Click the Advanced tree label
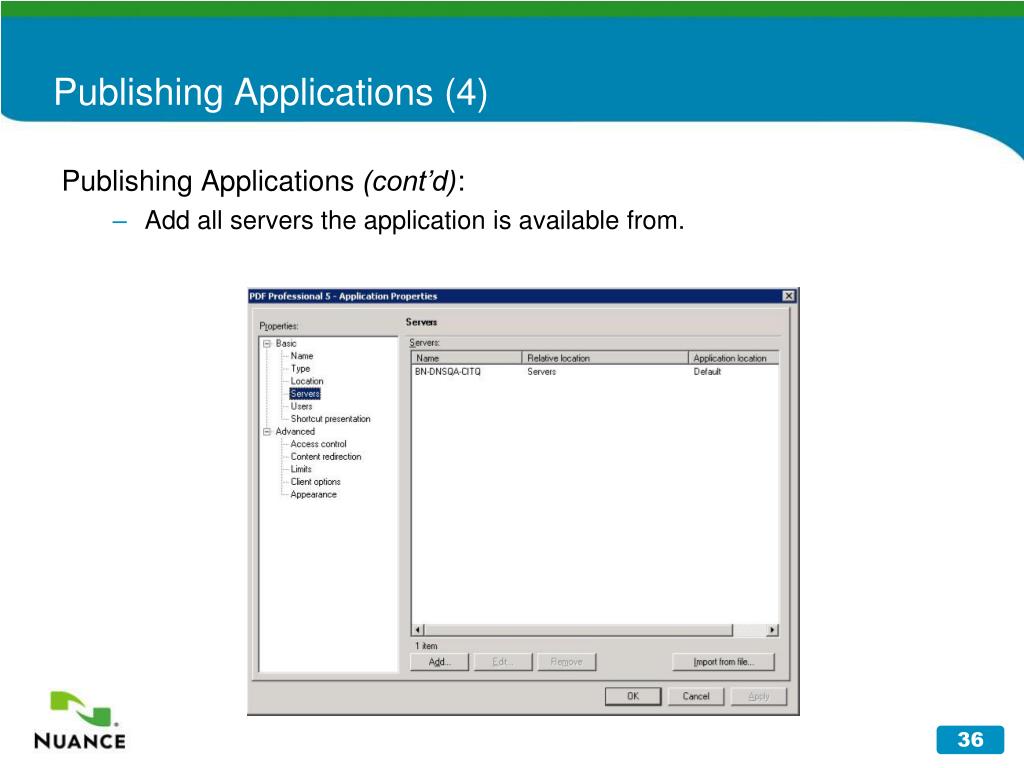Image resolution: width=1024 pixels, height=768 pixels. click(x=295, y=432)
